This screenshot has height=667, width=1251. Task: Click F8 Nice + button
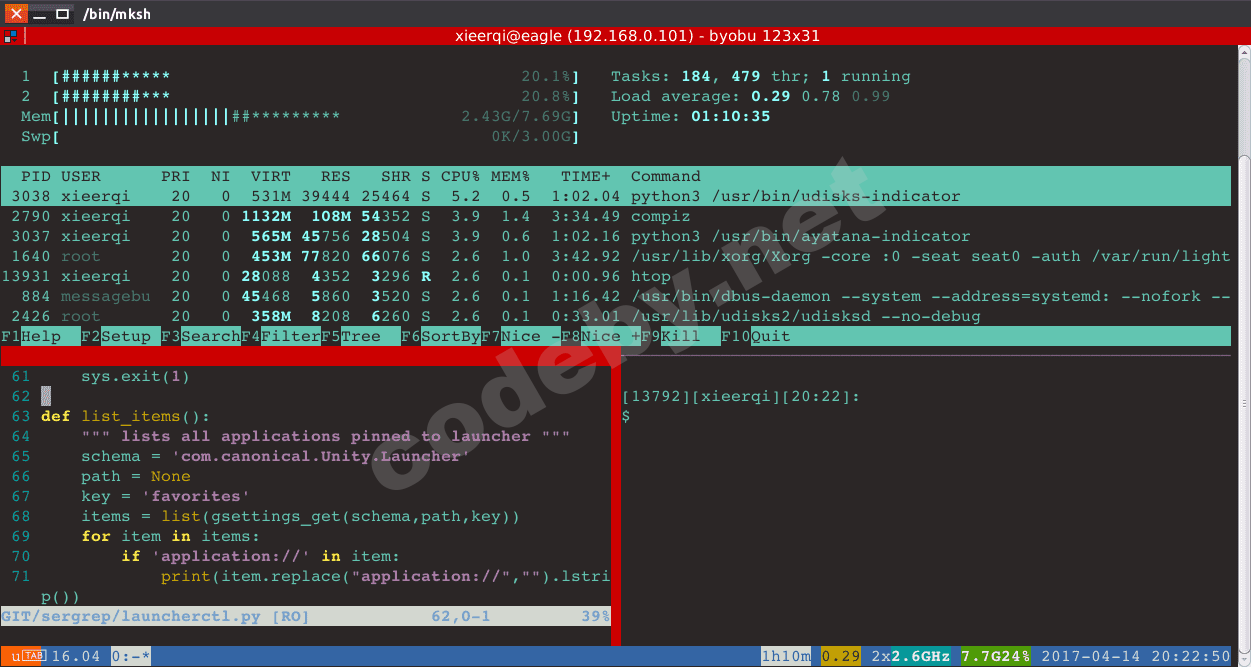(x=600, y=336)
